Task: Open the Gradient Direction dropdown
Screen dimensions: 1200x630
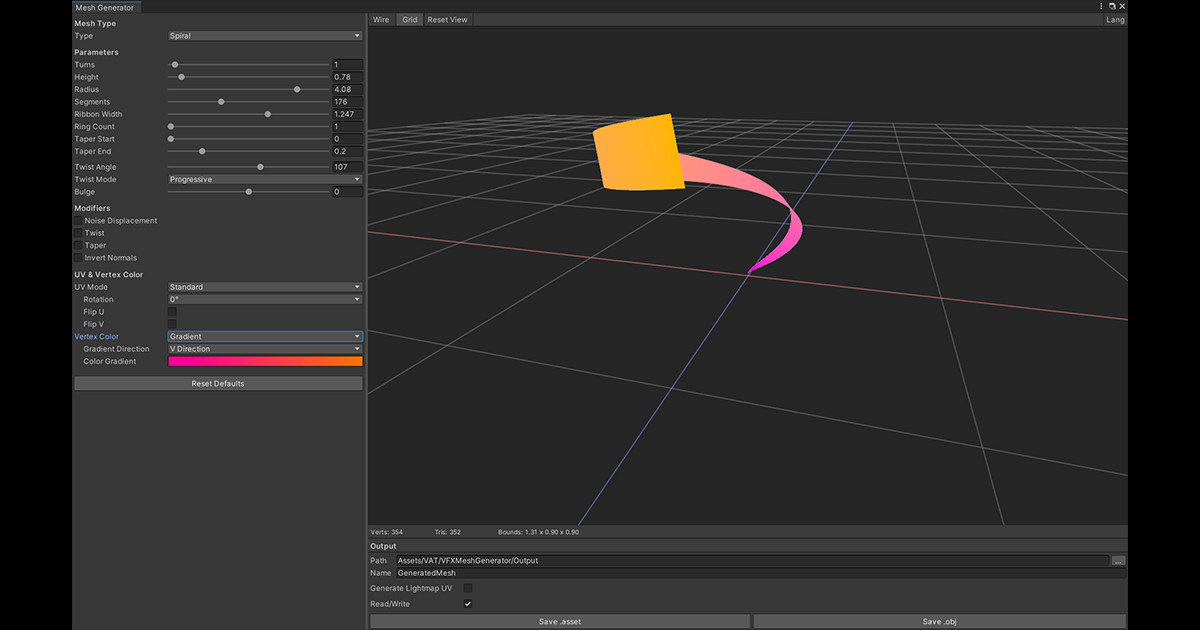Action: coord(265,349)
